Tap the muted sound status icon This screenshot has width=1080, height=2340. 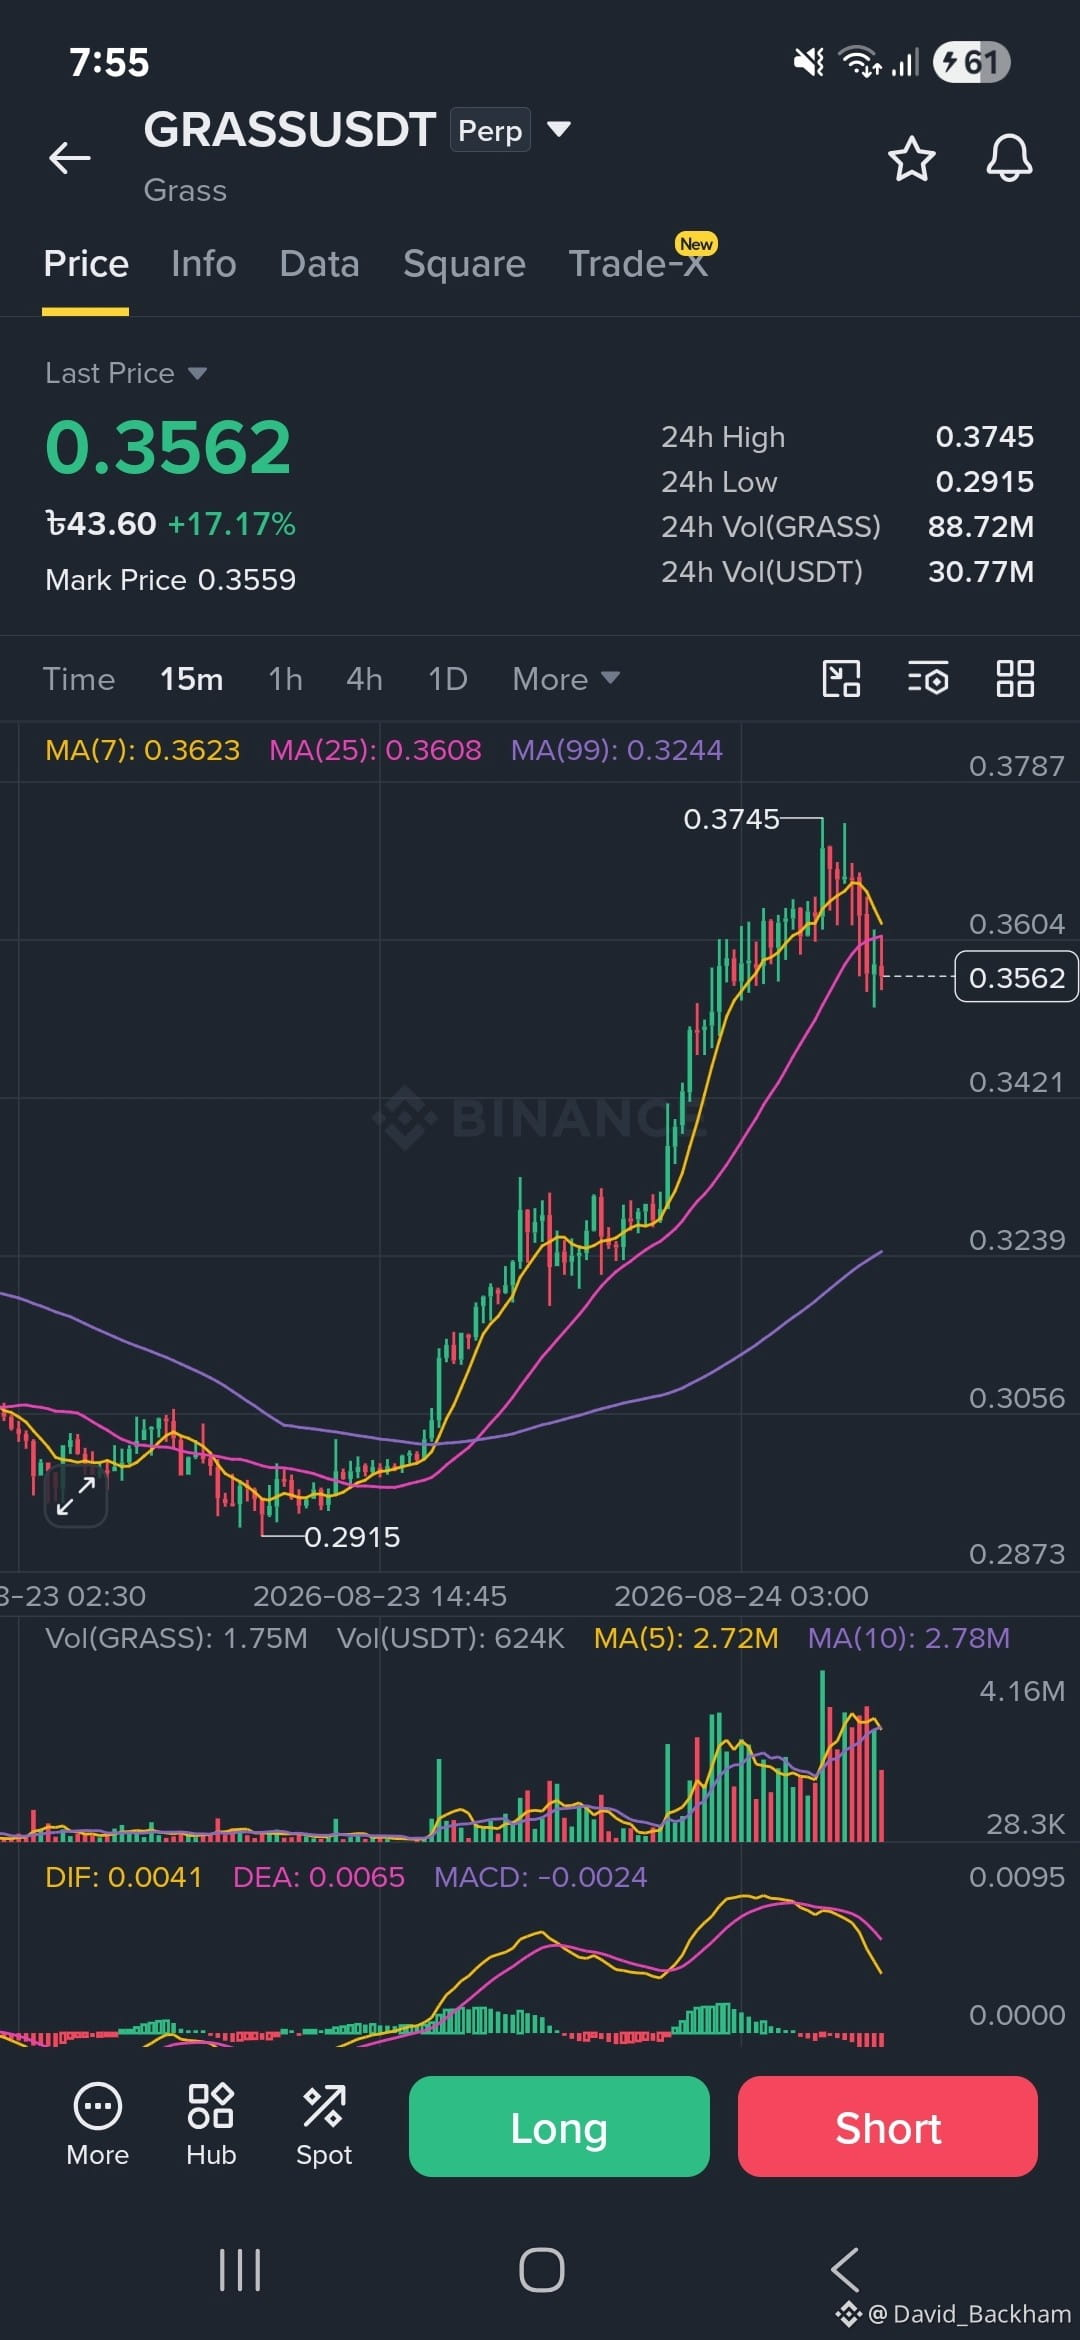809,63
